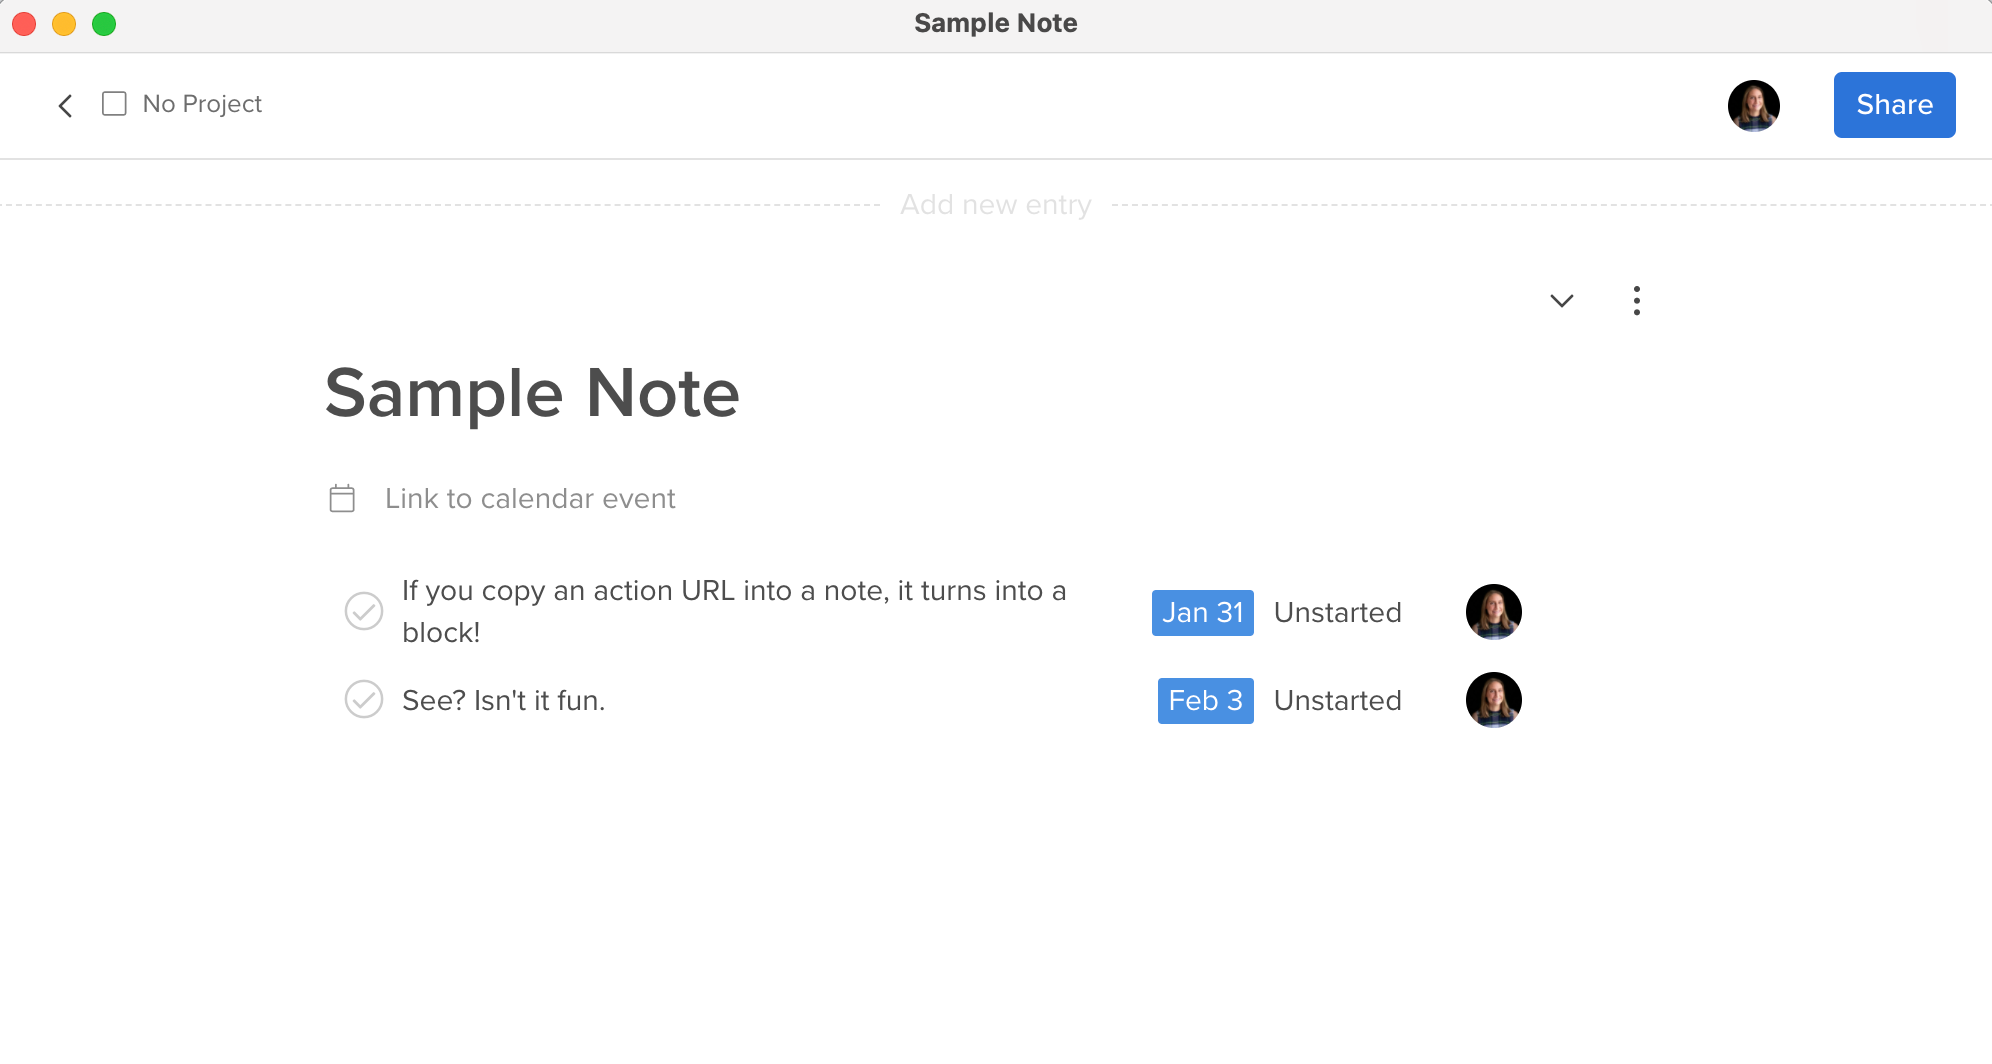Viewport: 1992px width, 1064px height.
Task: Click assignee avatar on Feb 3 action
Action: (x=1493, y=700)
